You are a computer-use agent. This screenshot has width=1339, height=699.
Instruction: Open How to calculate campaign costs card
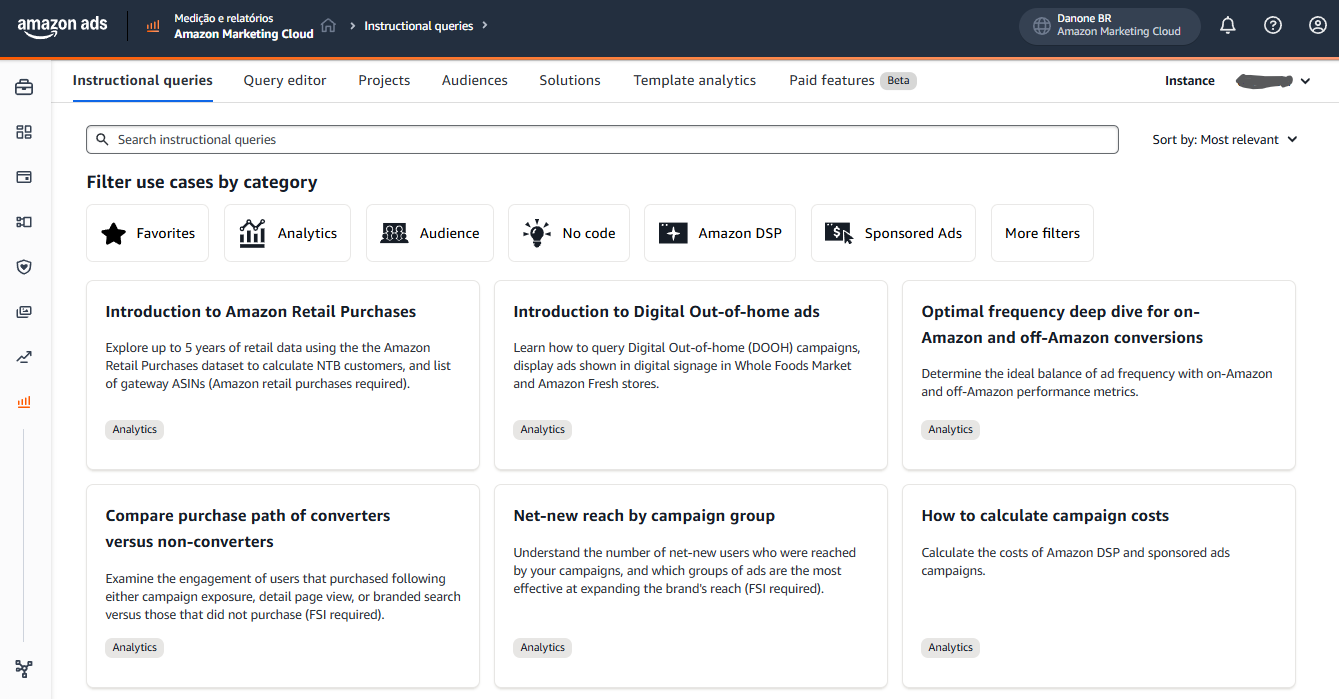[x=1099, y=586]
